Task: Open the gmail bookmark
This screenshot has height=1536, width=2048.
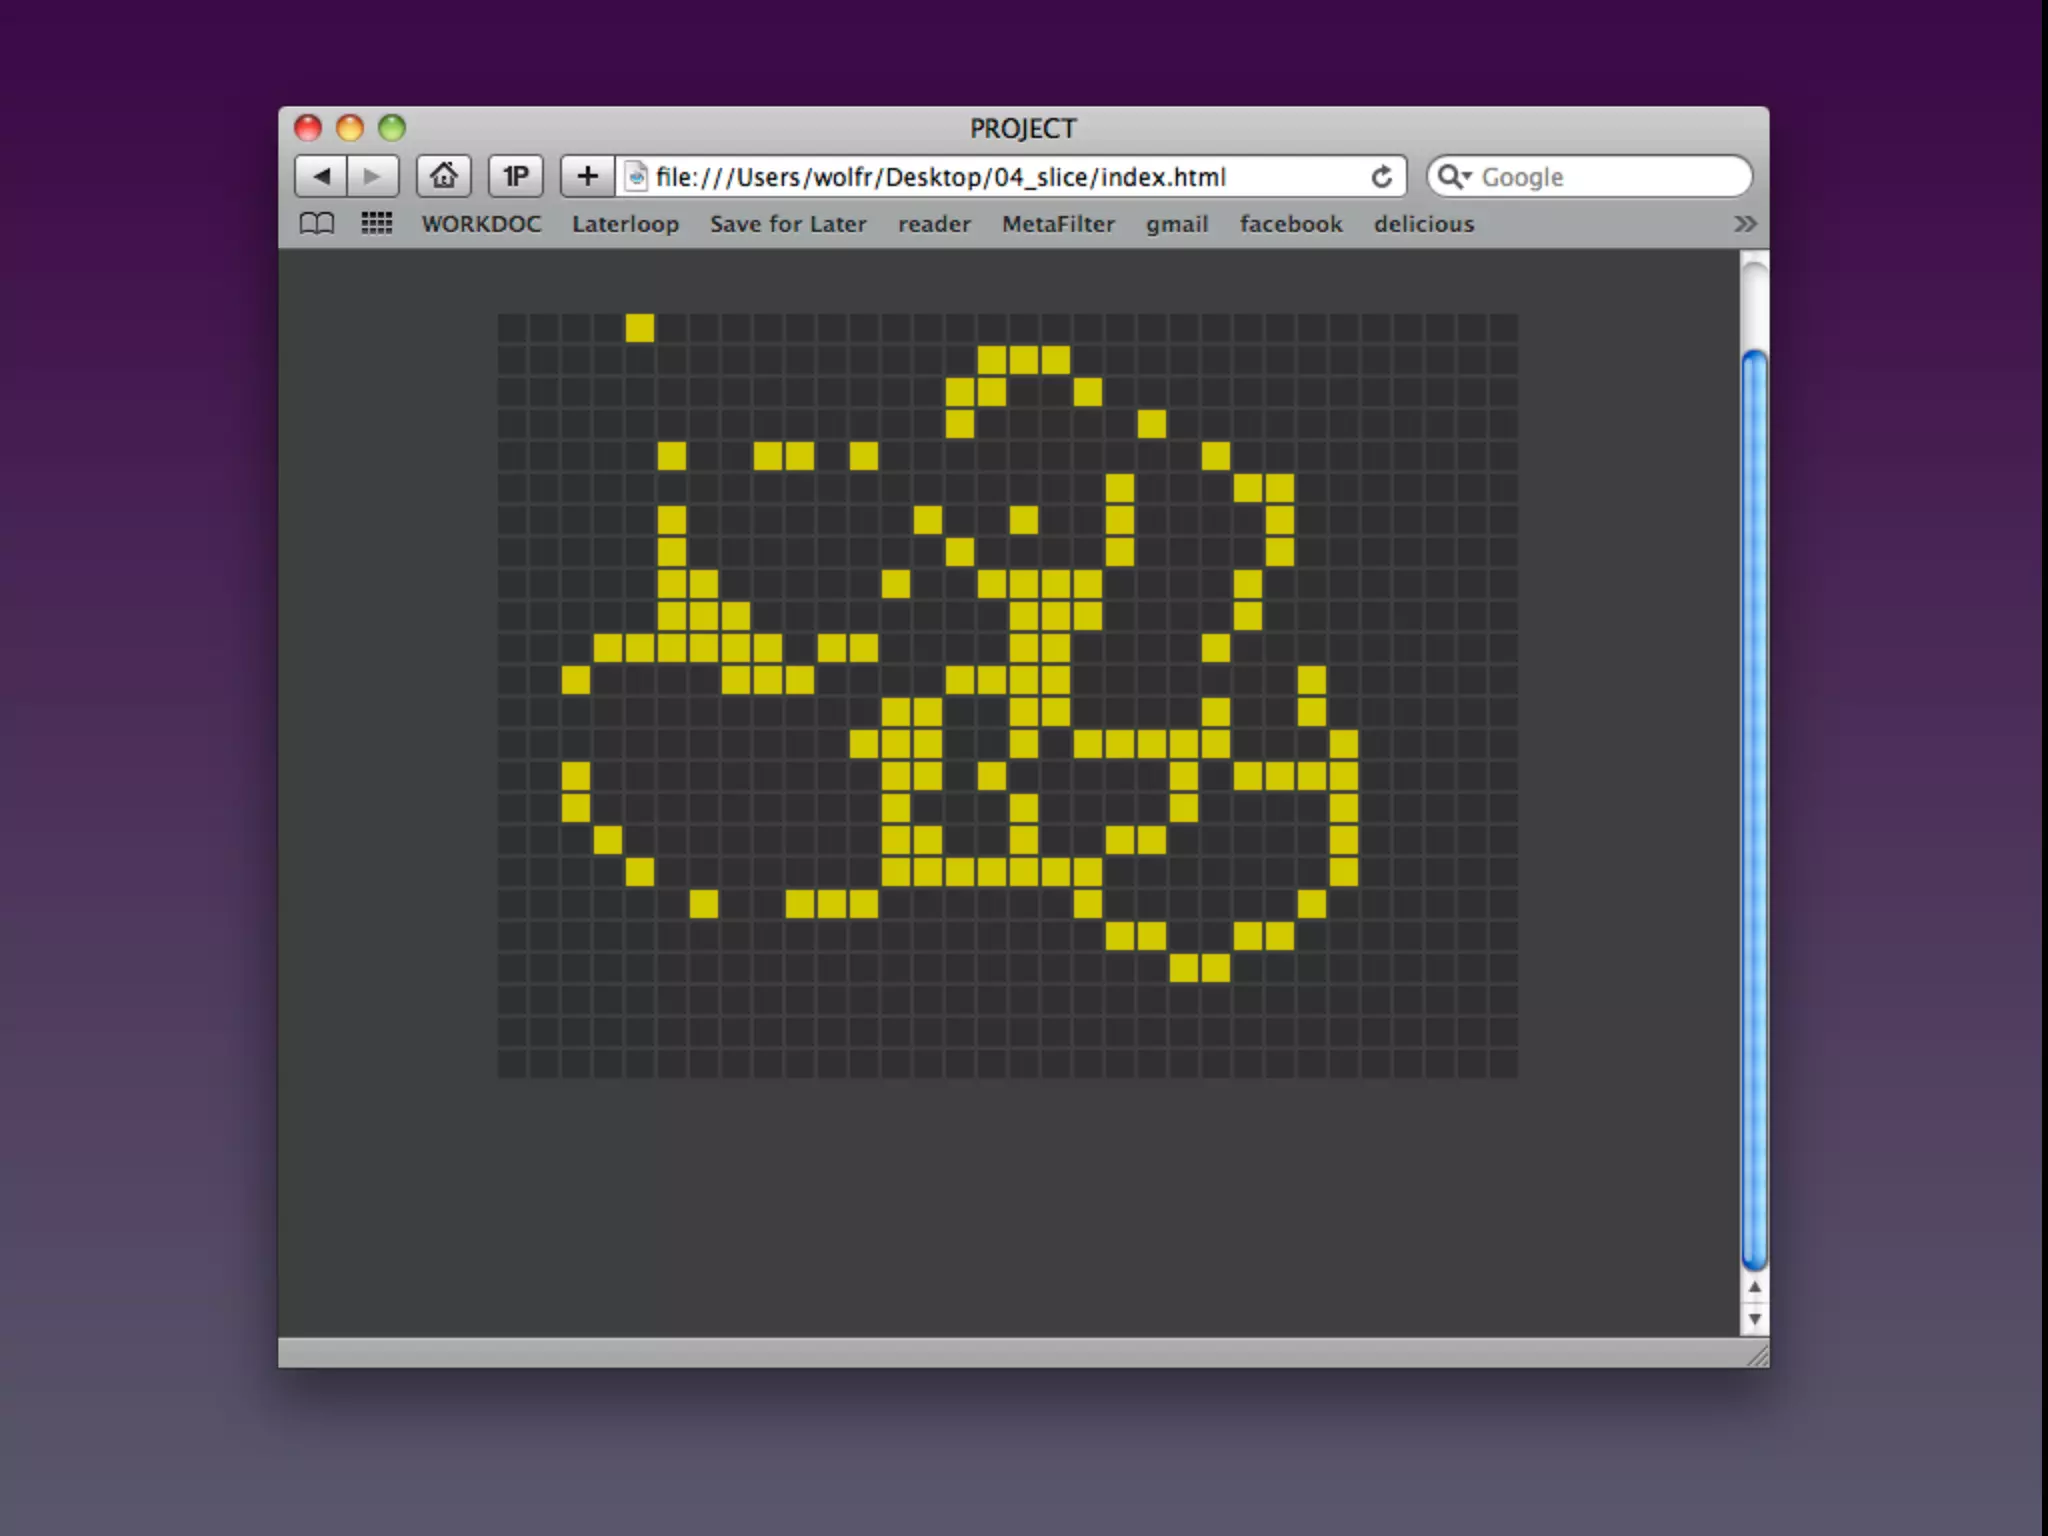Action: coord(1176,224)
